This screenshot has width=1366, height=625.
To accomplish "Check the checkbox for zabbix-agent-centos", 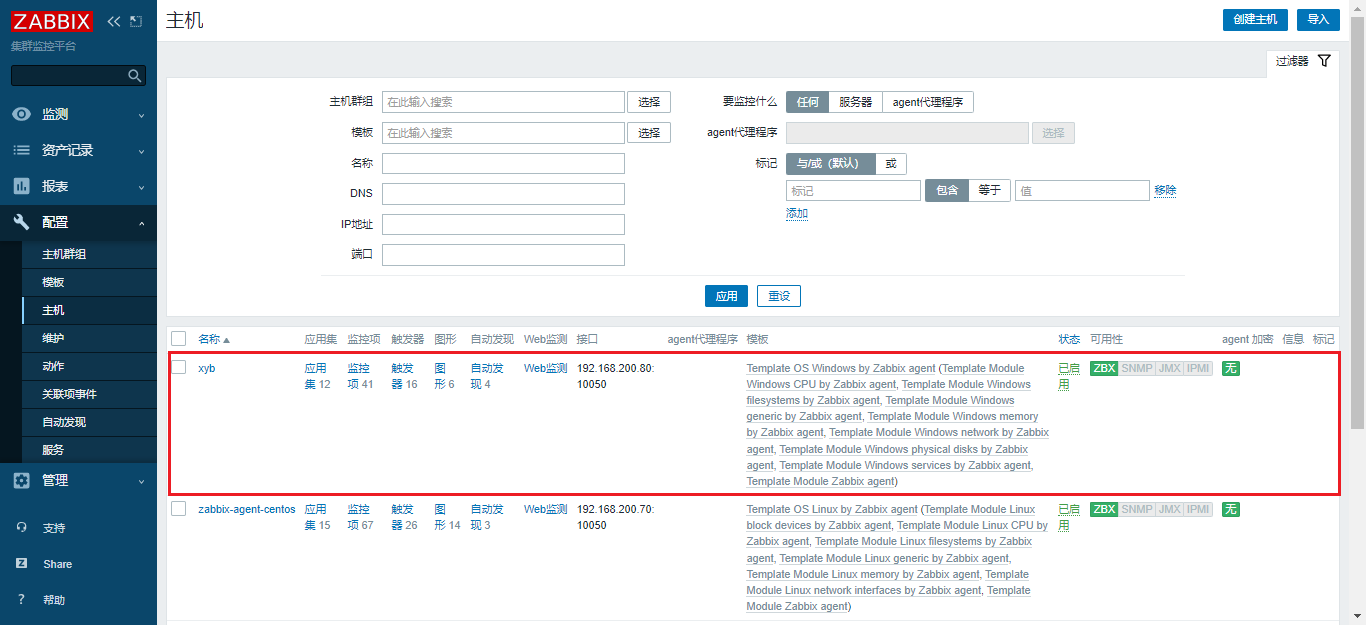I will 179,509.
